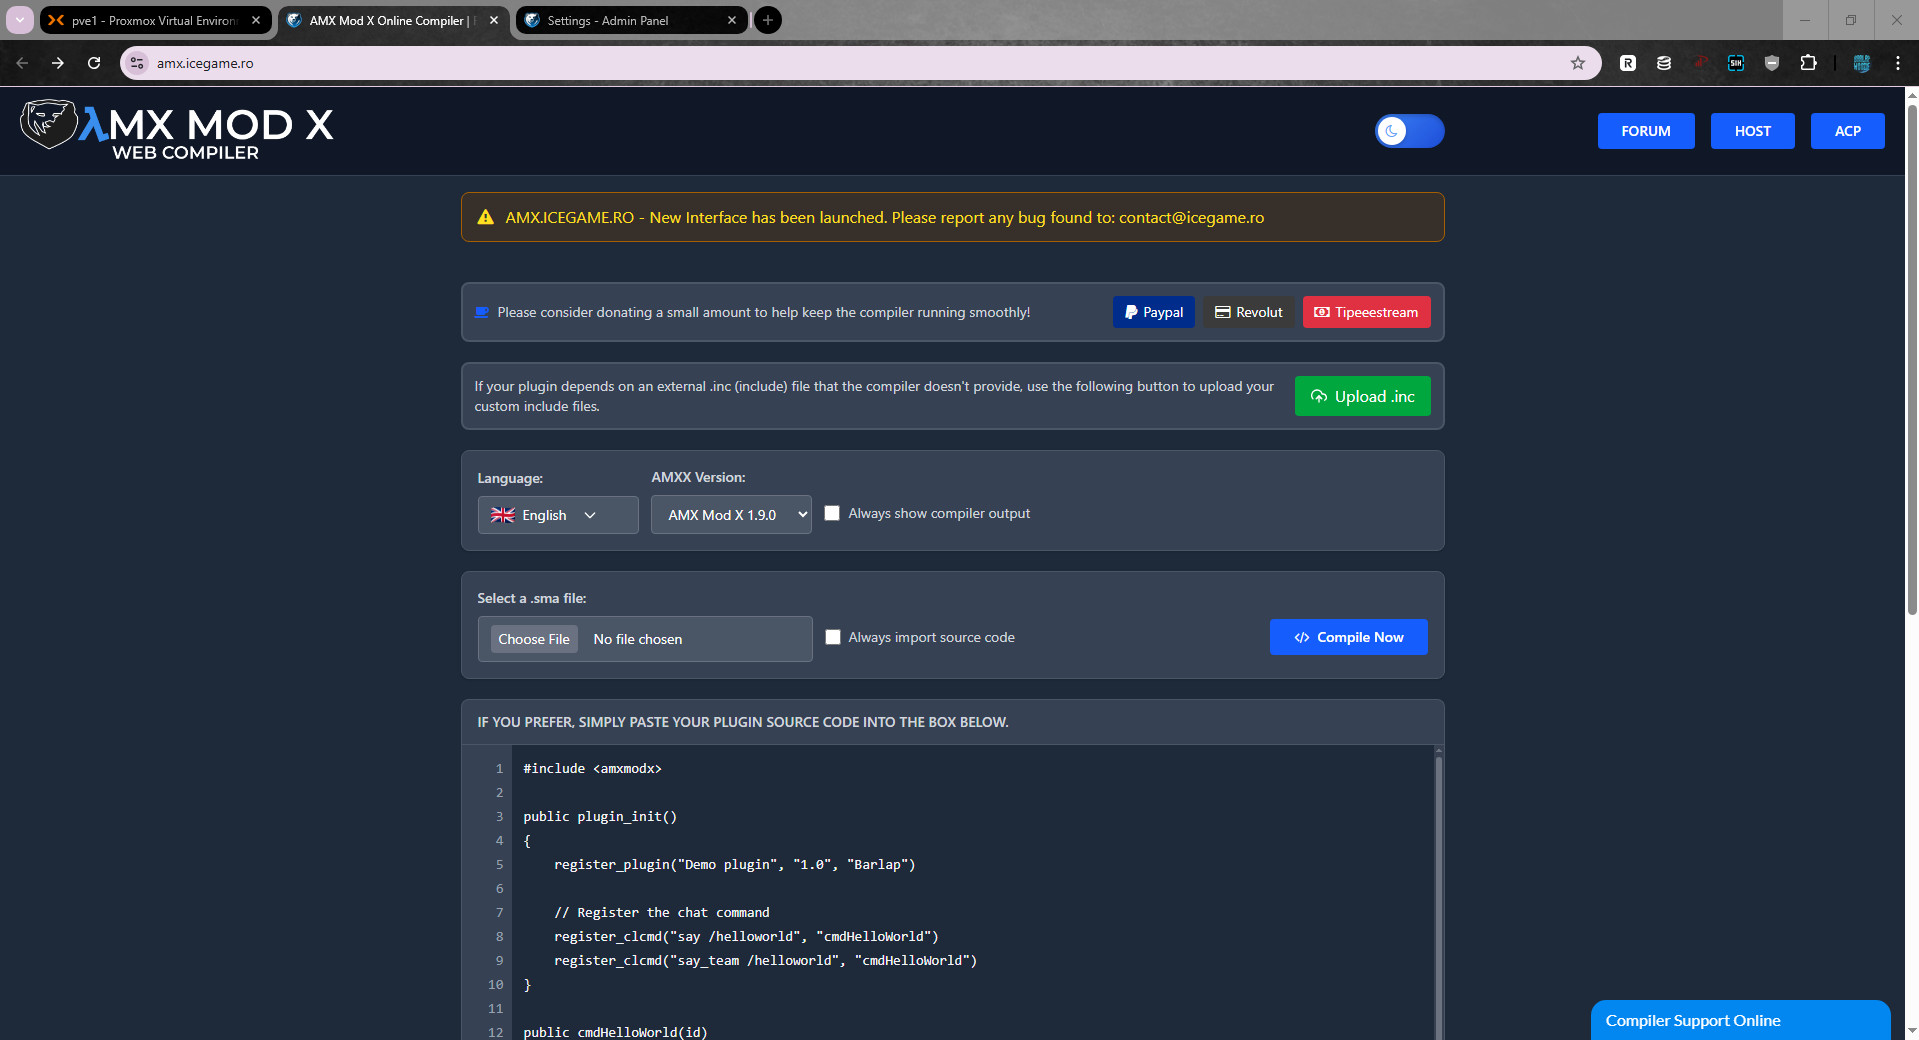Bookmark this page with the star icon

pos(1578,63)
